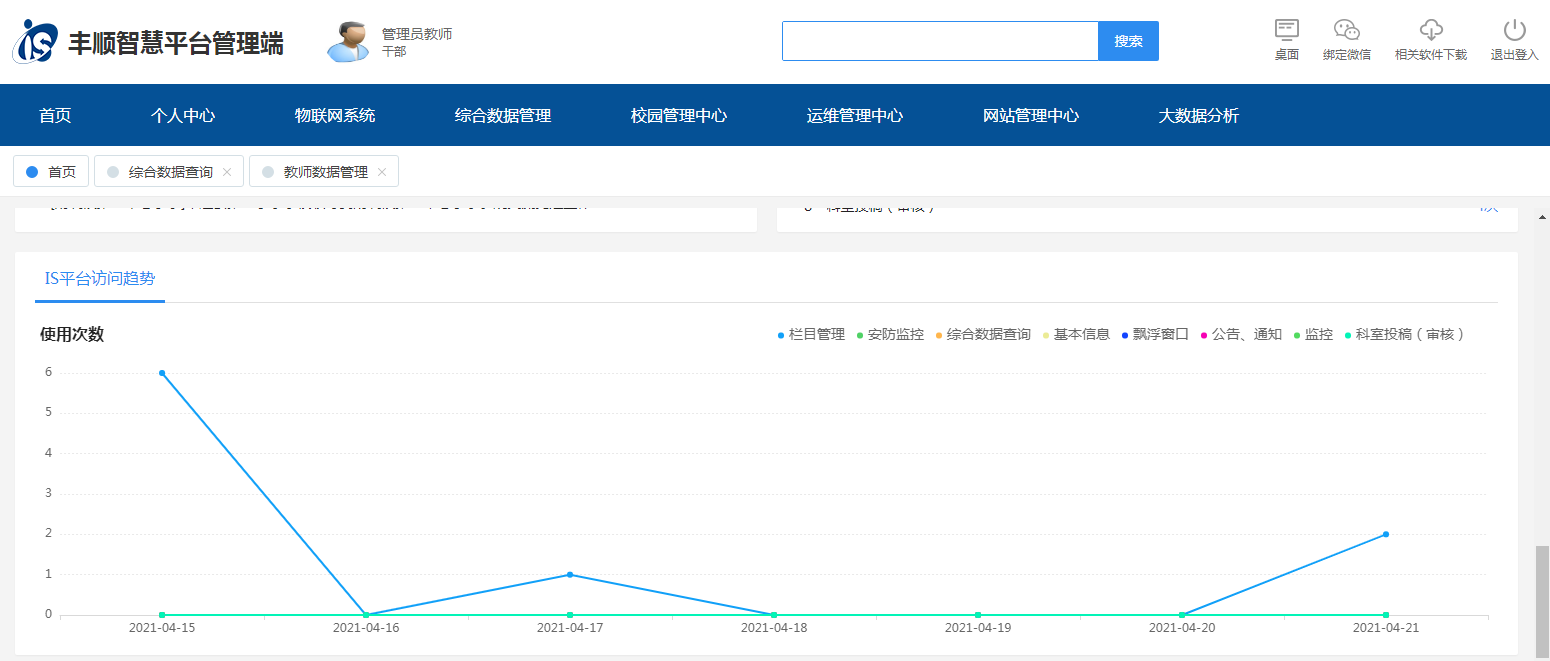Viewport: 1550px width, 661px height.
Task: Toggle 综合数据查询 legend series
Action: coord(983,334)
